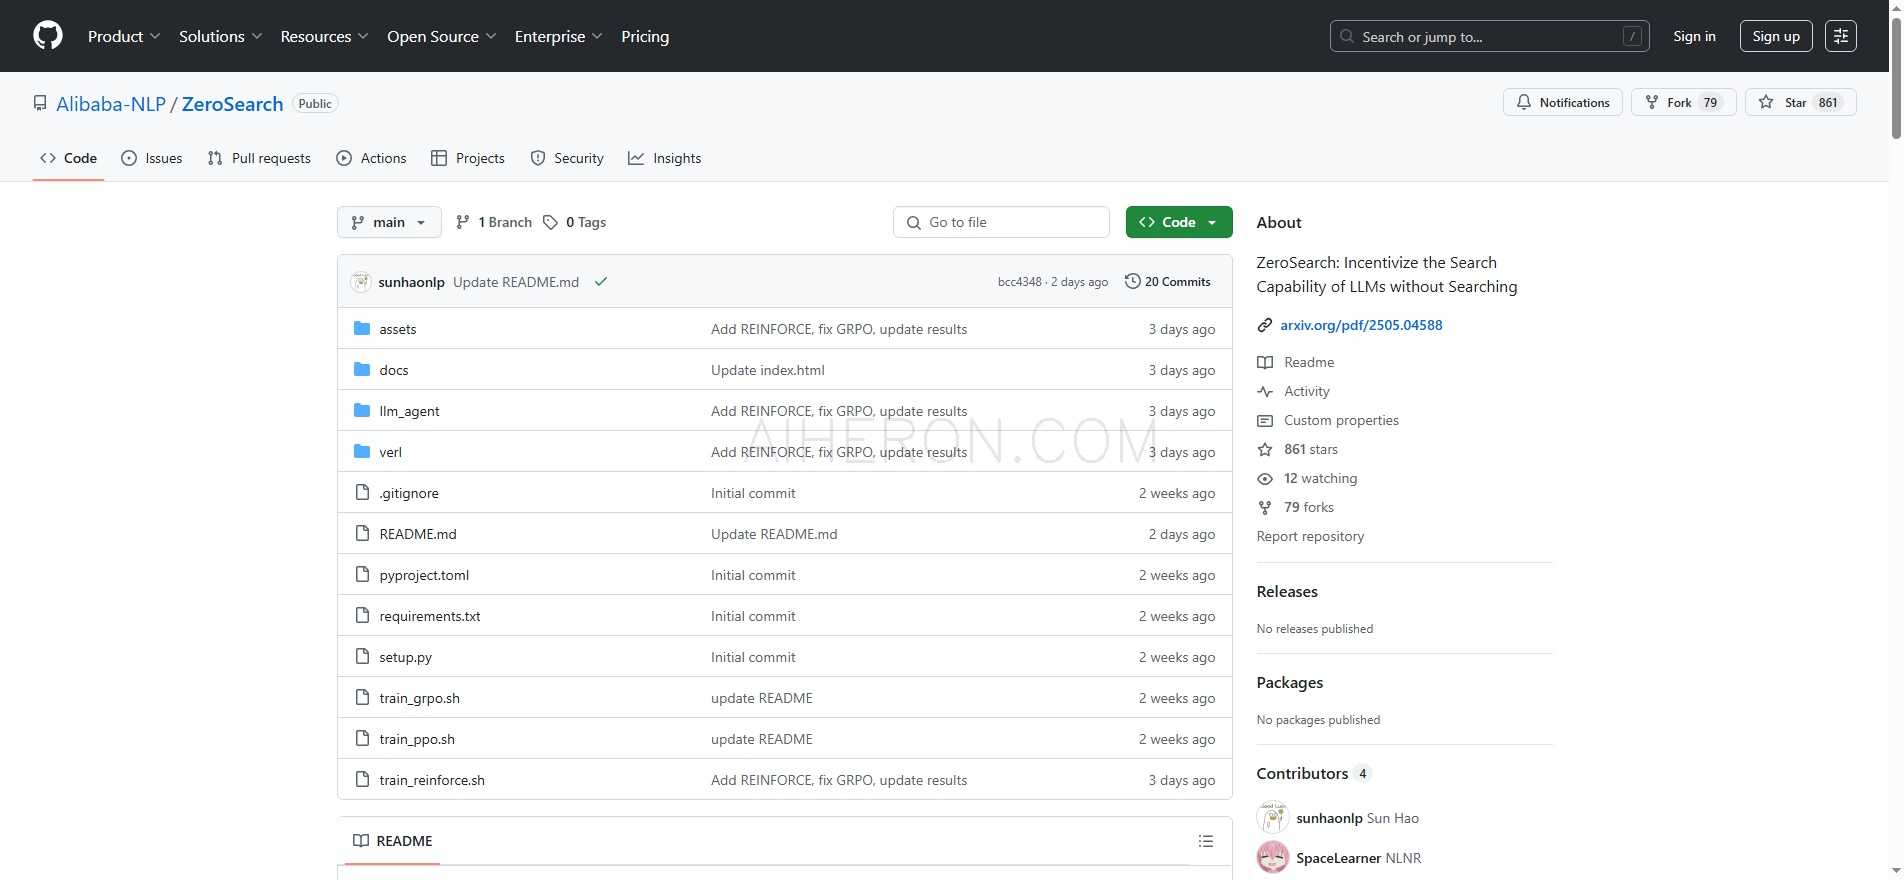The width and height of the screenshot is (1904, 880).
Task: Switch to the Code tab
Action: click(x=68, y=158)
